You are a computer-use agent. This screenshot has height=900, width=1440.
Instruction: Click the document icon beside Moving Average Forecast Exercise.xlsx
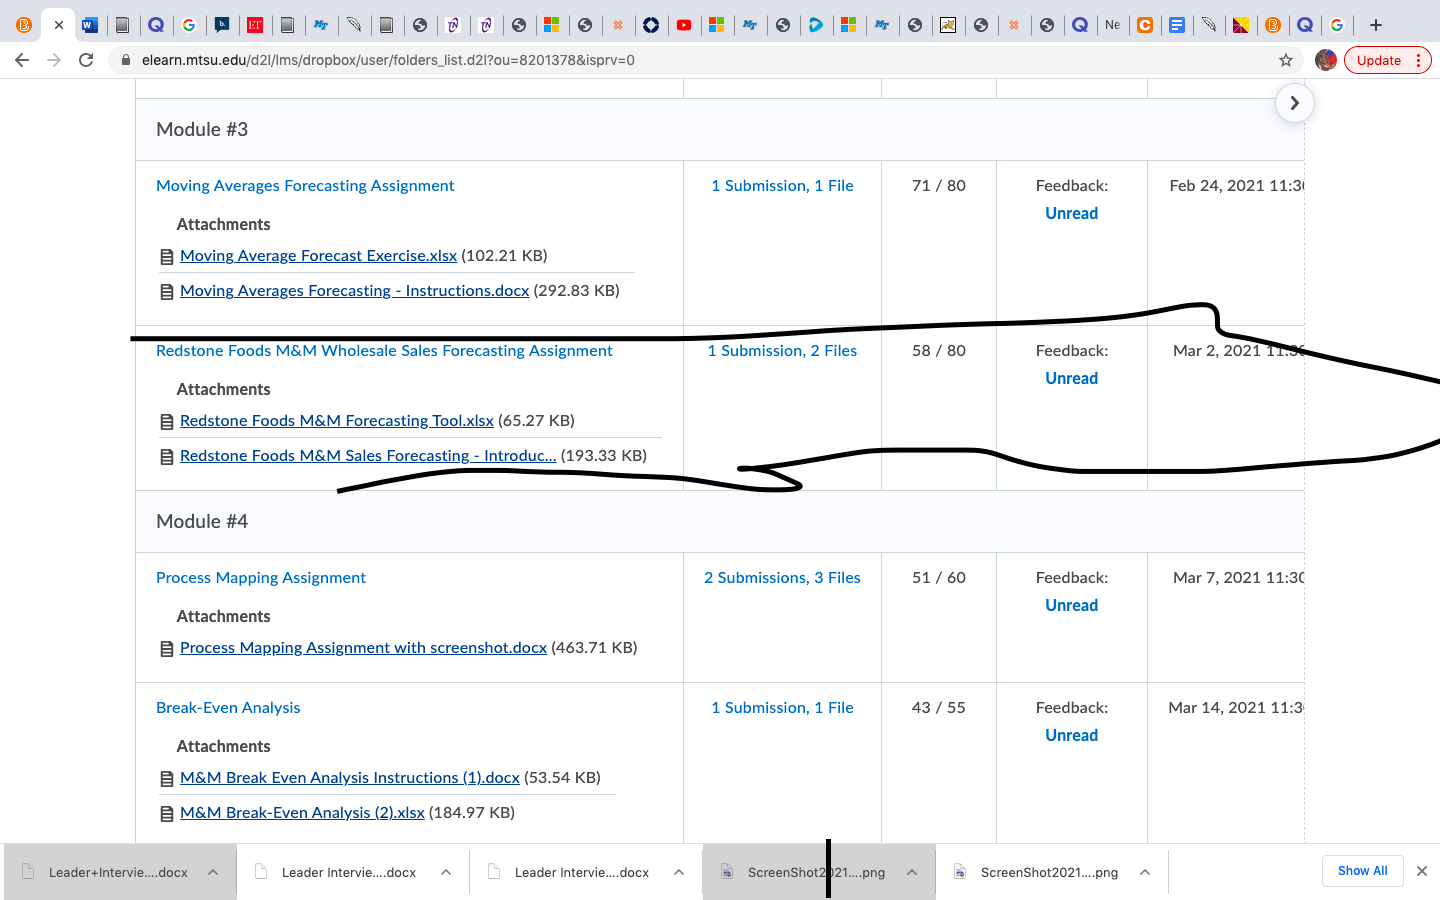point(167,257)
